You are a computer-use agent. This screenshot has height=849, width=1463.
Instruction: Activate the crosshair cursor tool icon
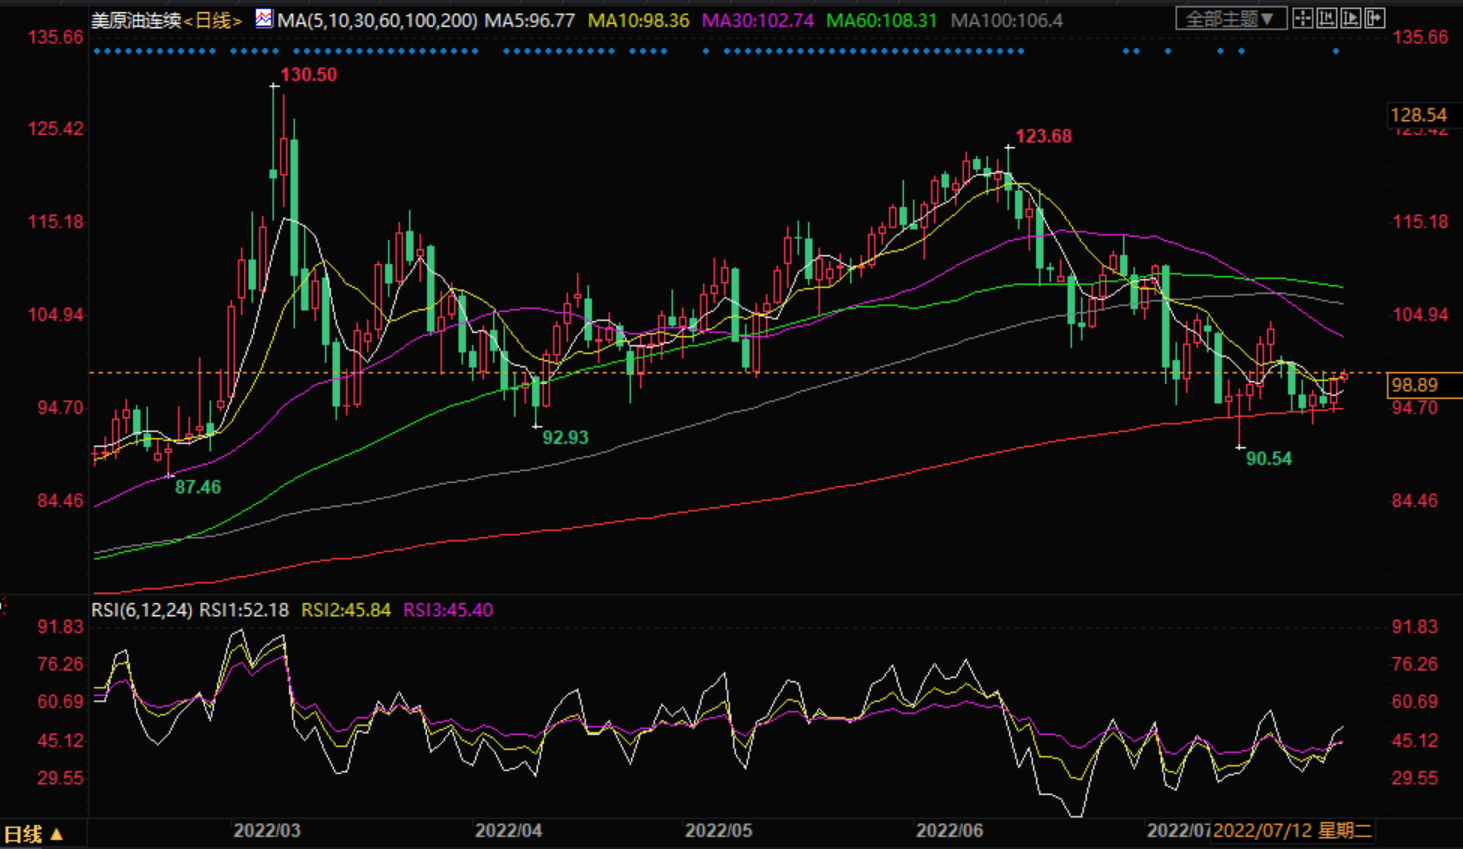[1303, 19]
